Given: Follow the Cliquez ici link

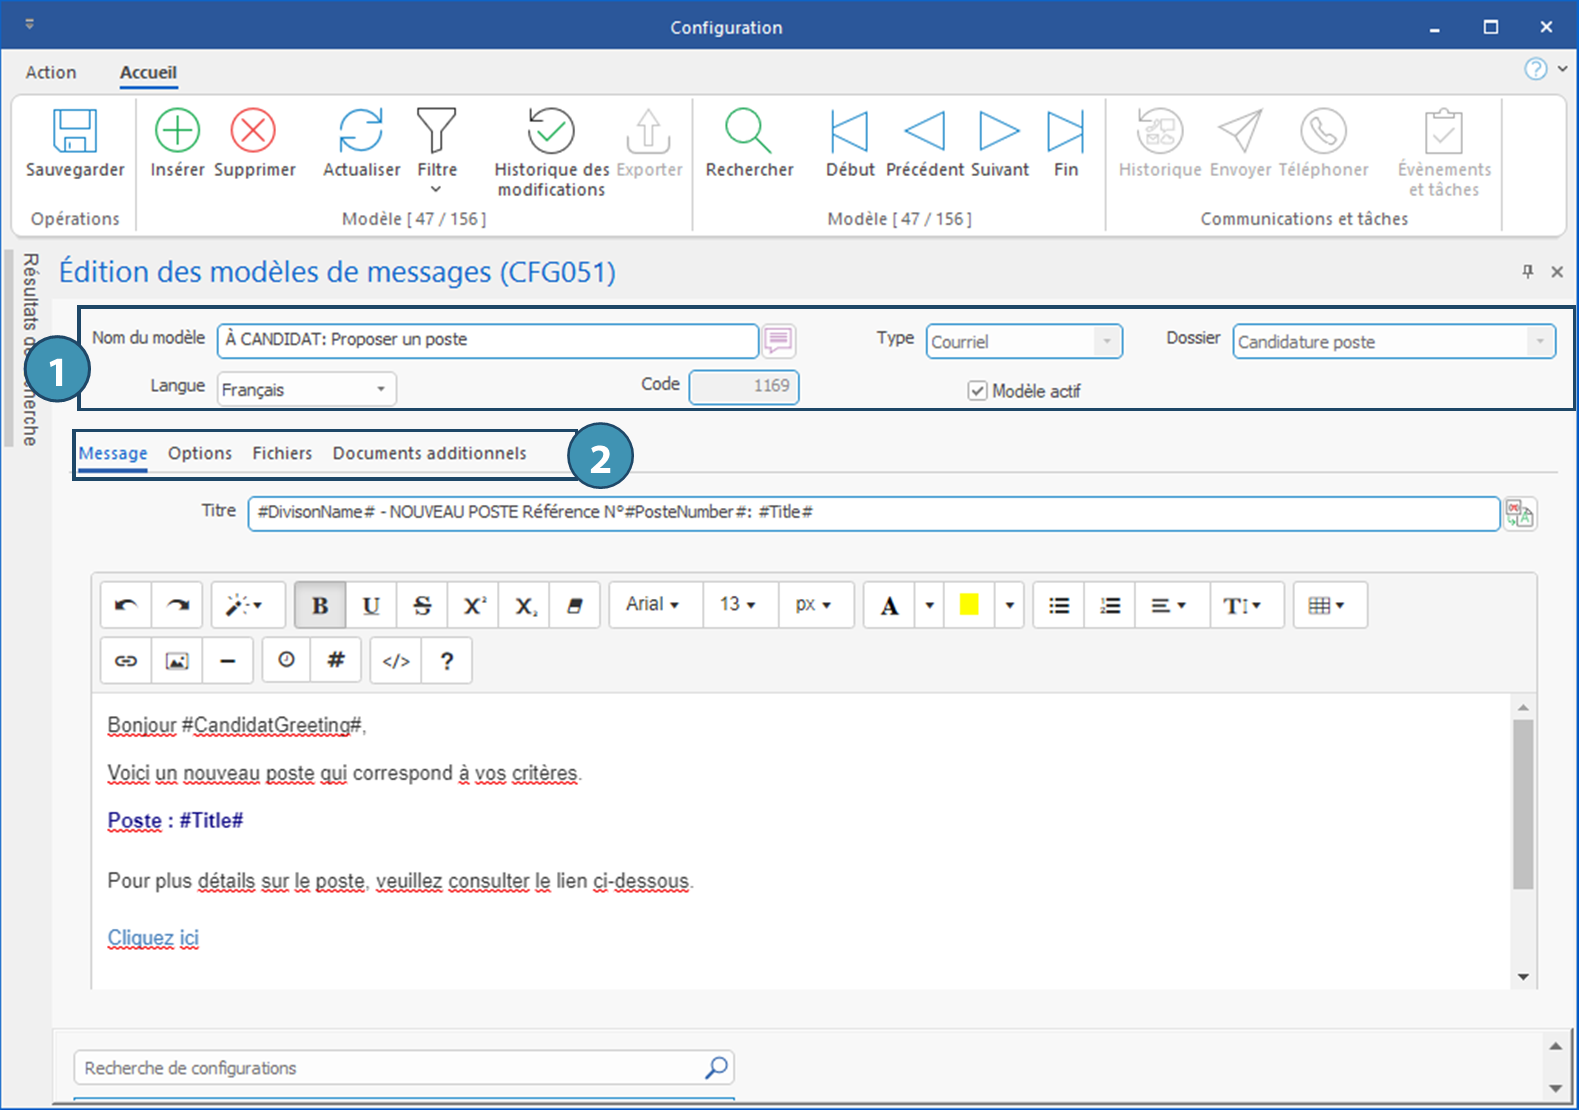Looking at the screenshot, I should tap(153, 938).
